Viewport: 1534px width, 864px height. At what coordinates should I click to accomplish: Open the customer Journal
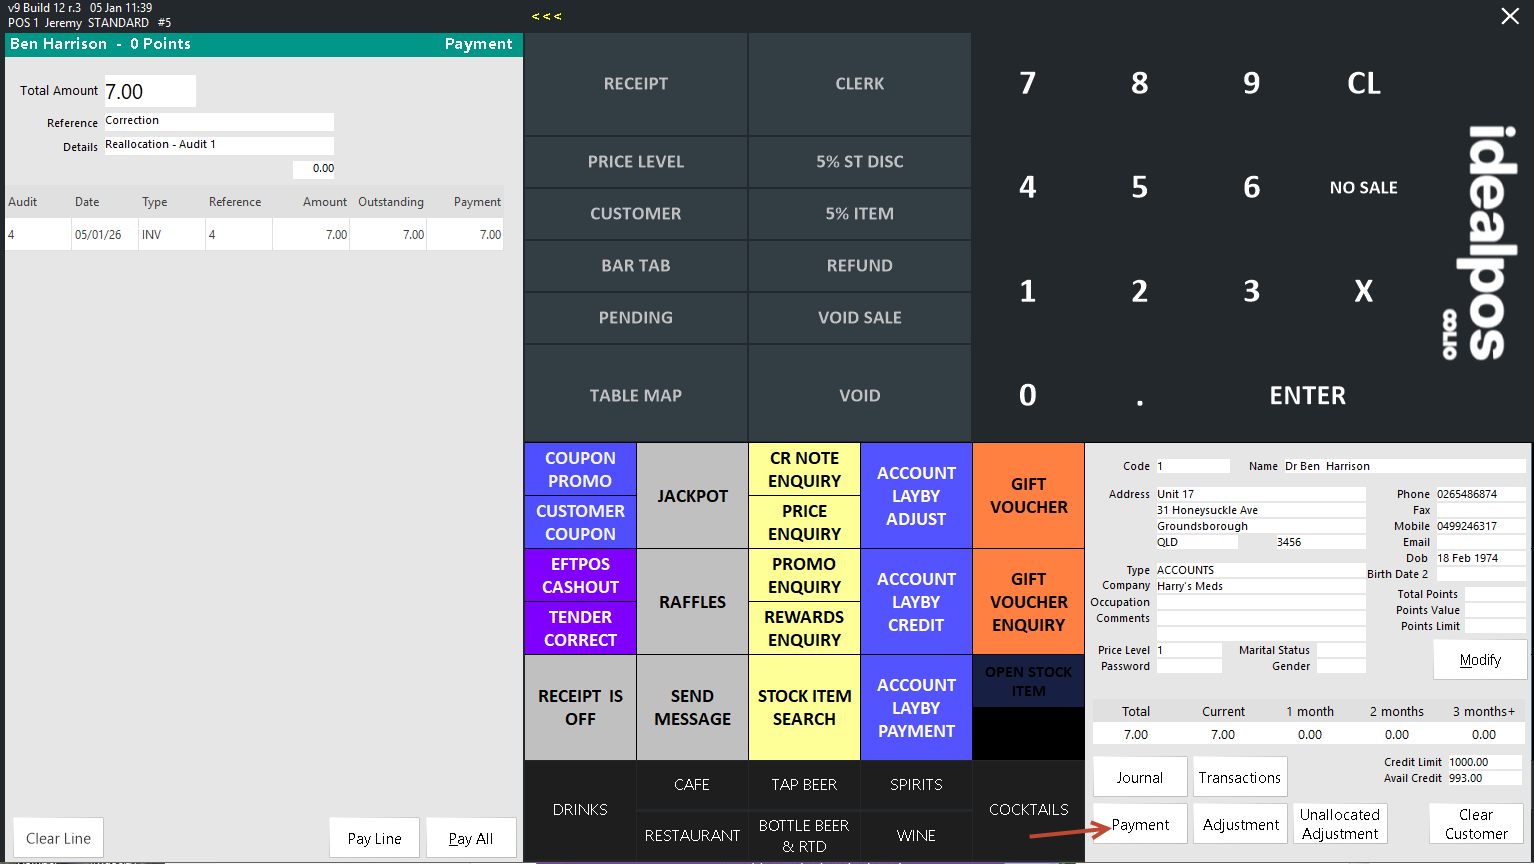coord(1139,777)
